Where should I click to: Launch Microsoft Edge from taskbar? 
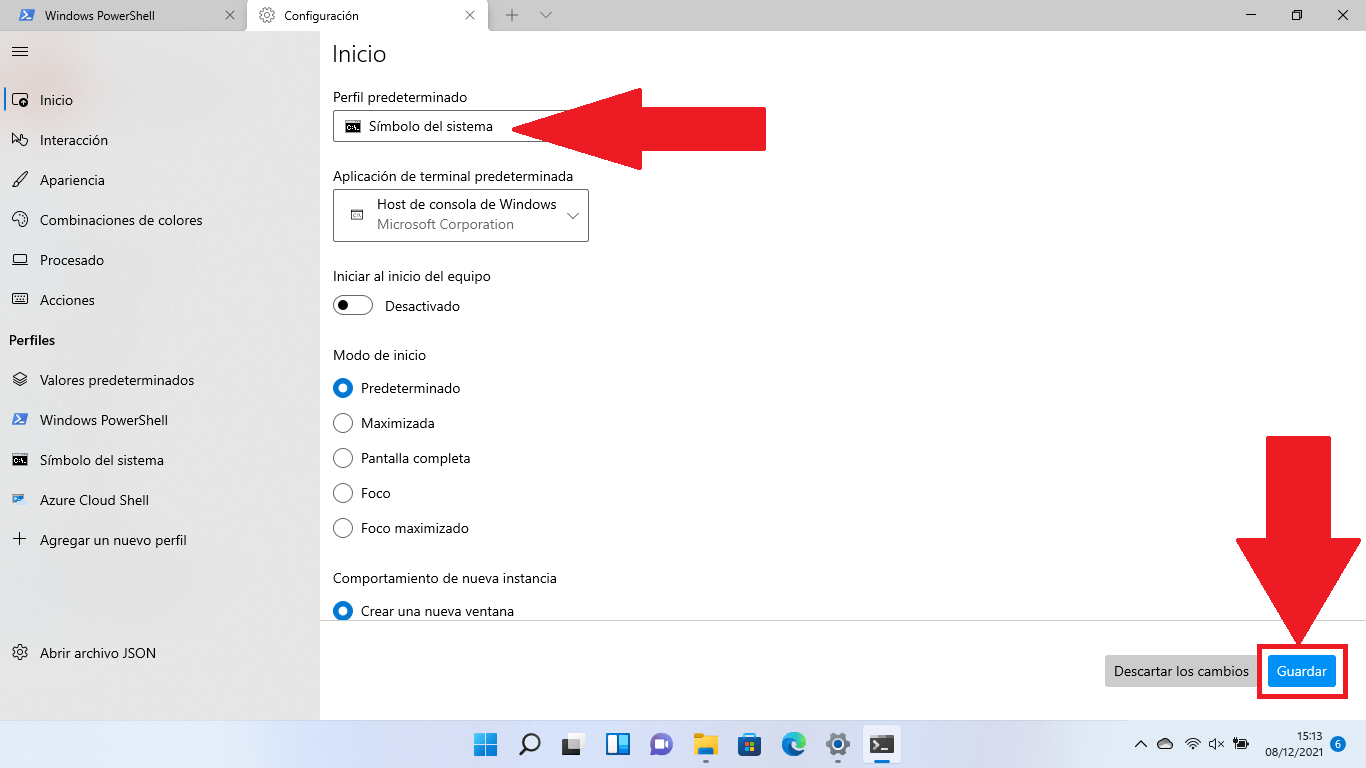[794, 744]
